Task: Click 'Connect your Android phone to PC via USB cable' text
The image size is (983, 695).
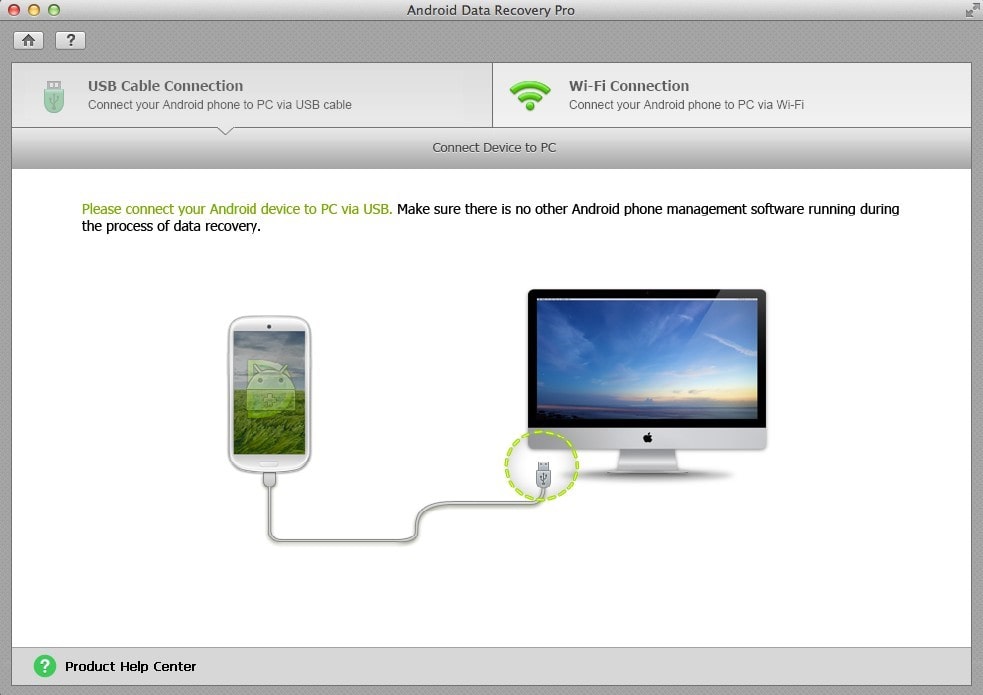Action: coord(219,105)
